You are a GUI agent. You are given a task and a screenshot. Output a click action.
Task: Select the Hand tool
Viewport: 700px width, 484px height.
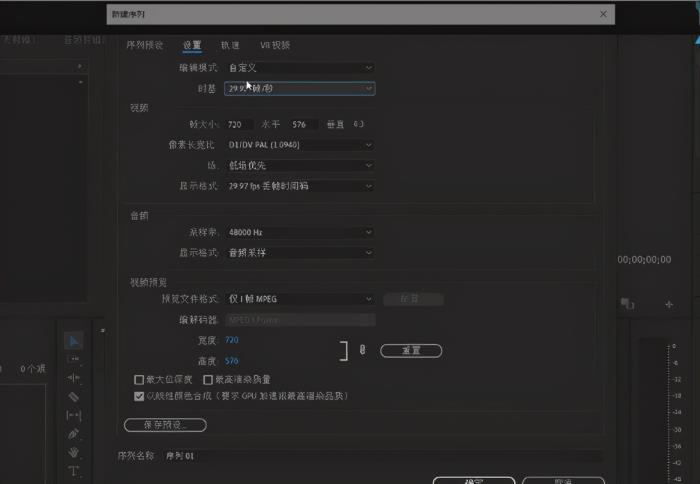pyautogui.click(x=74, y=452)
